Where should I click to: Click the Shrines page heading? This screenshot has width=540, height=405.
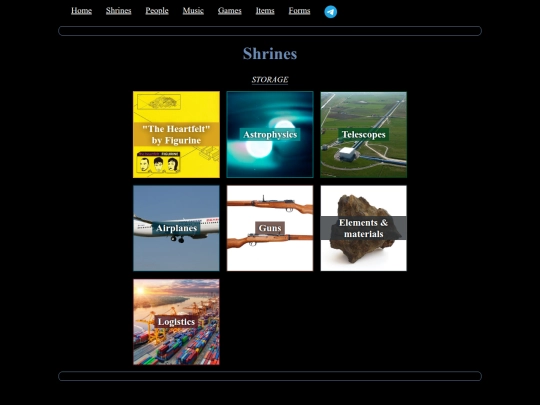(270, 54)
